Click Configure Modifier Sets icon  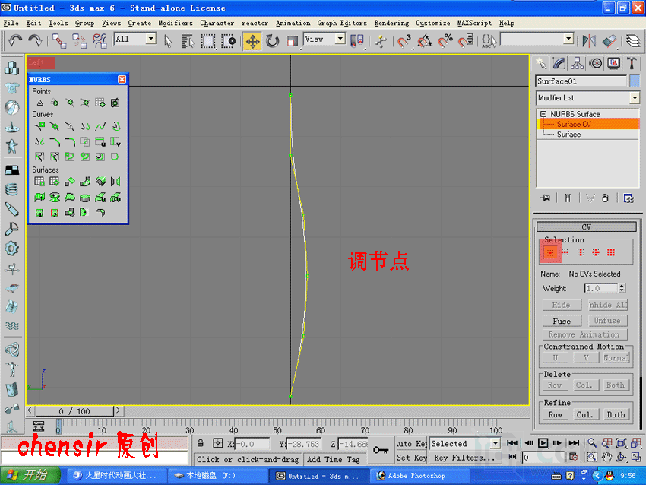point(628,198)
